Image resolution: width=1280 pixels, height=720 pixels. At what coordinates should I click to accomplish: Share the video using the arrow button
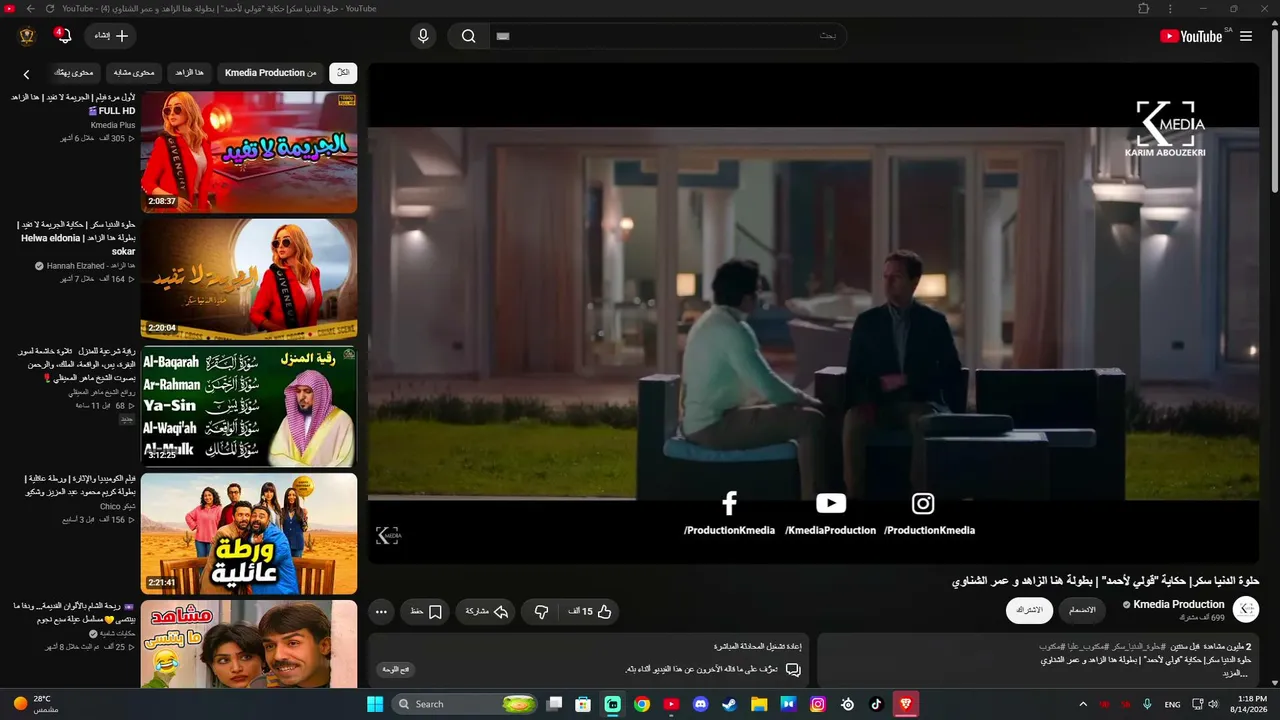pyautogui.click(x=487, y=612)
